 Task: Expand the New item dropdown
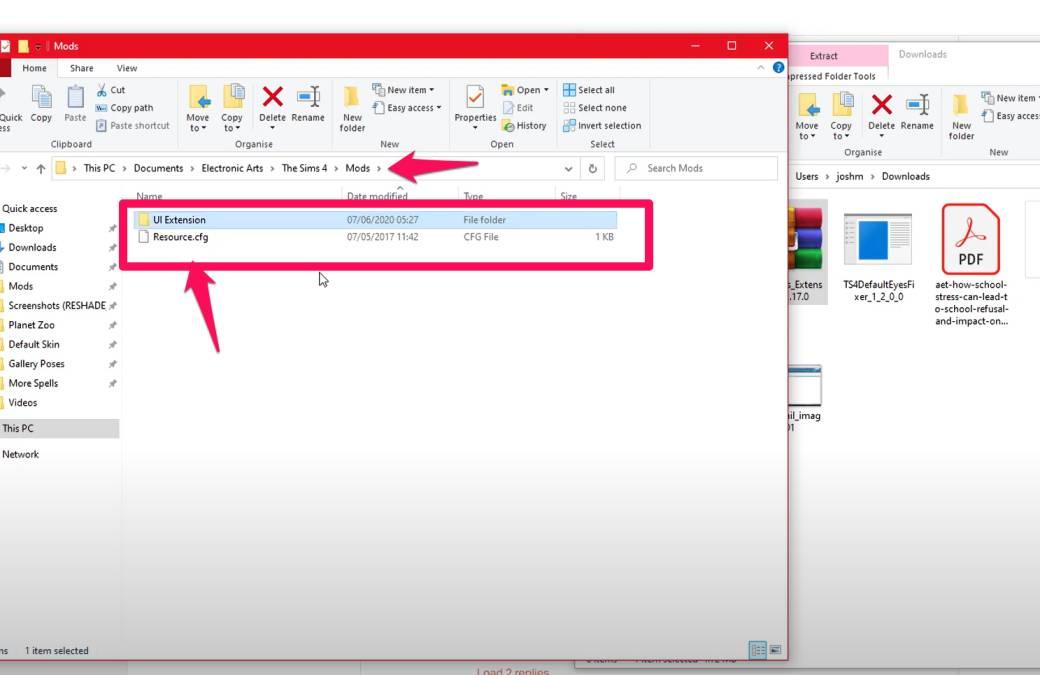(404, 89)
